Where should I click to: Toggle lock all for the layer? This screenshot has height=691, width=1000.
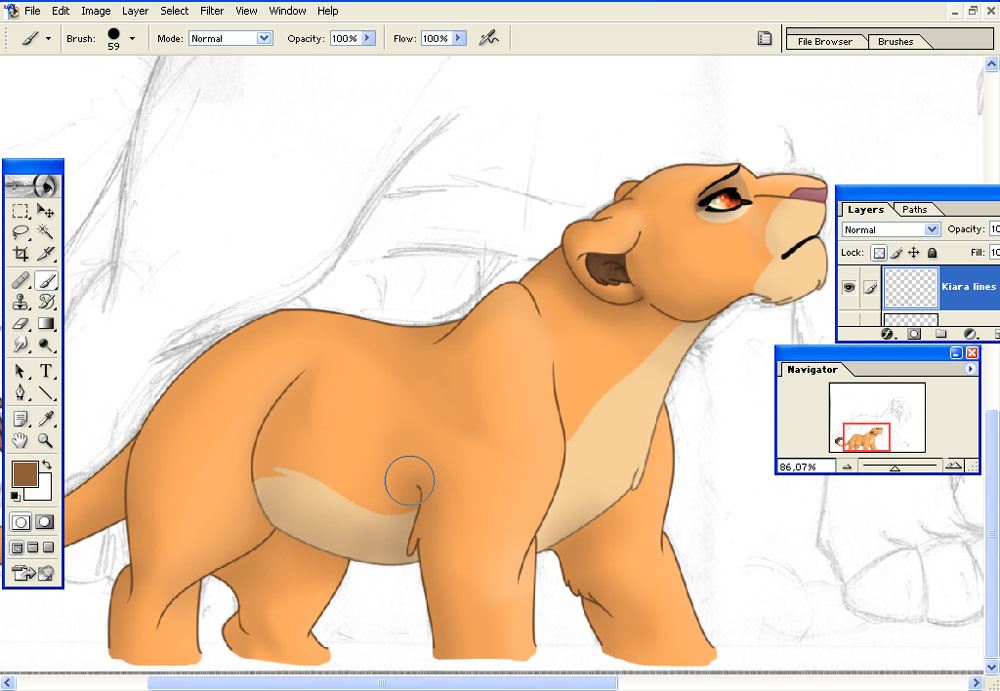click(932, 253)
